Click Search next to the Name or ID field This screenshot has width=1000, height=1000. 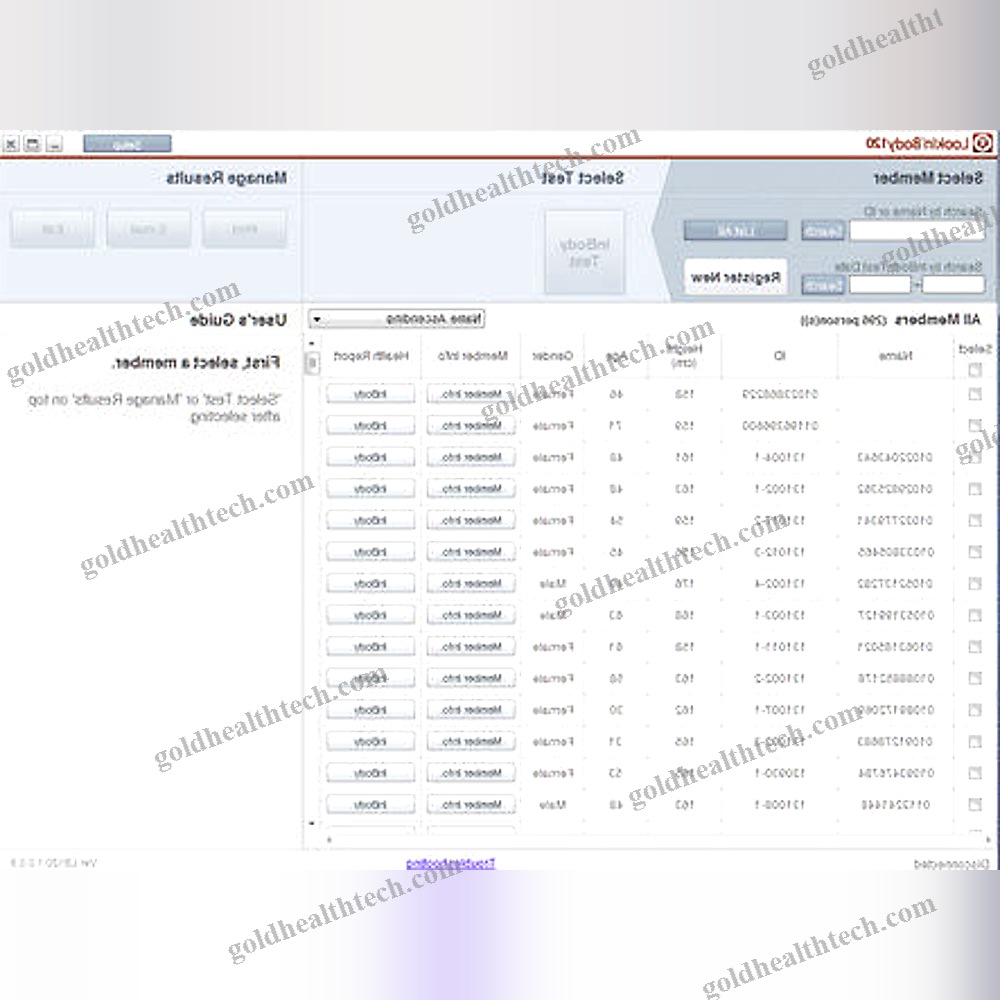click(x=823, y=231)
